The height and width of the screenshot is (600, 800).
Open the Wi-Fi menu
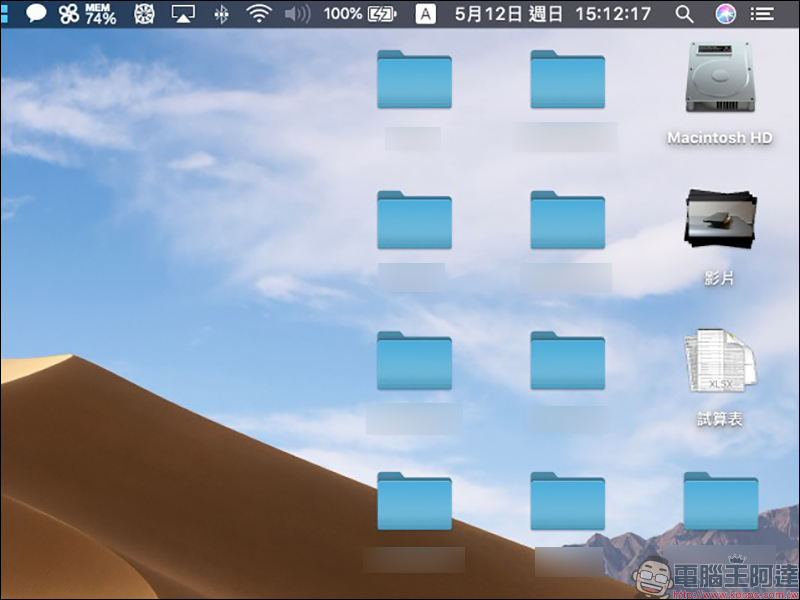point(259,14)
